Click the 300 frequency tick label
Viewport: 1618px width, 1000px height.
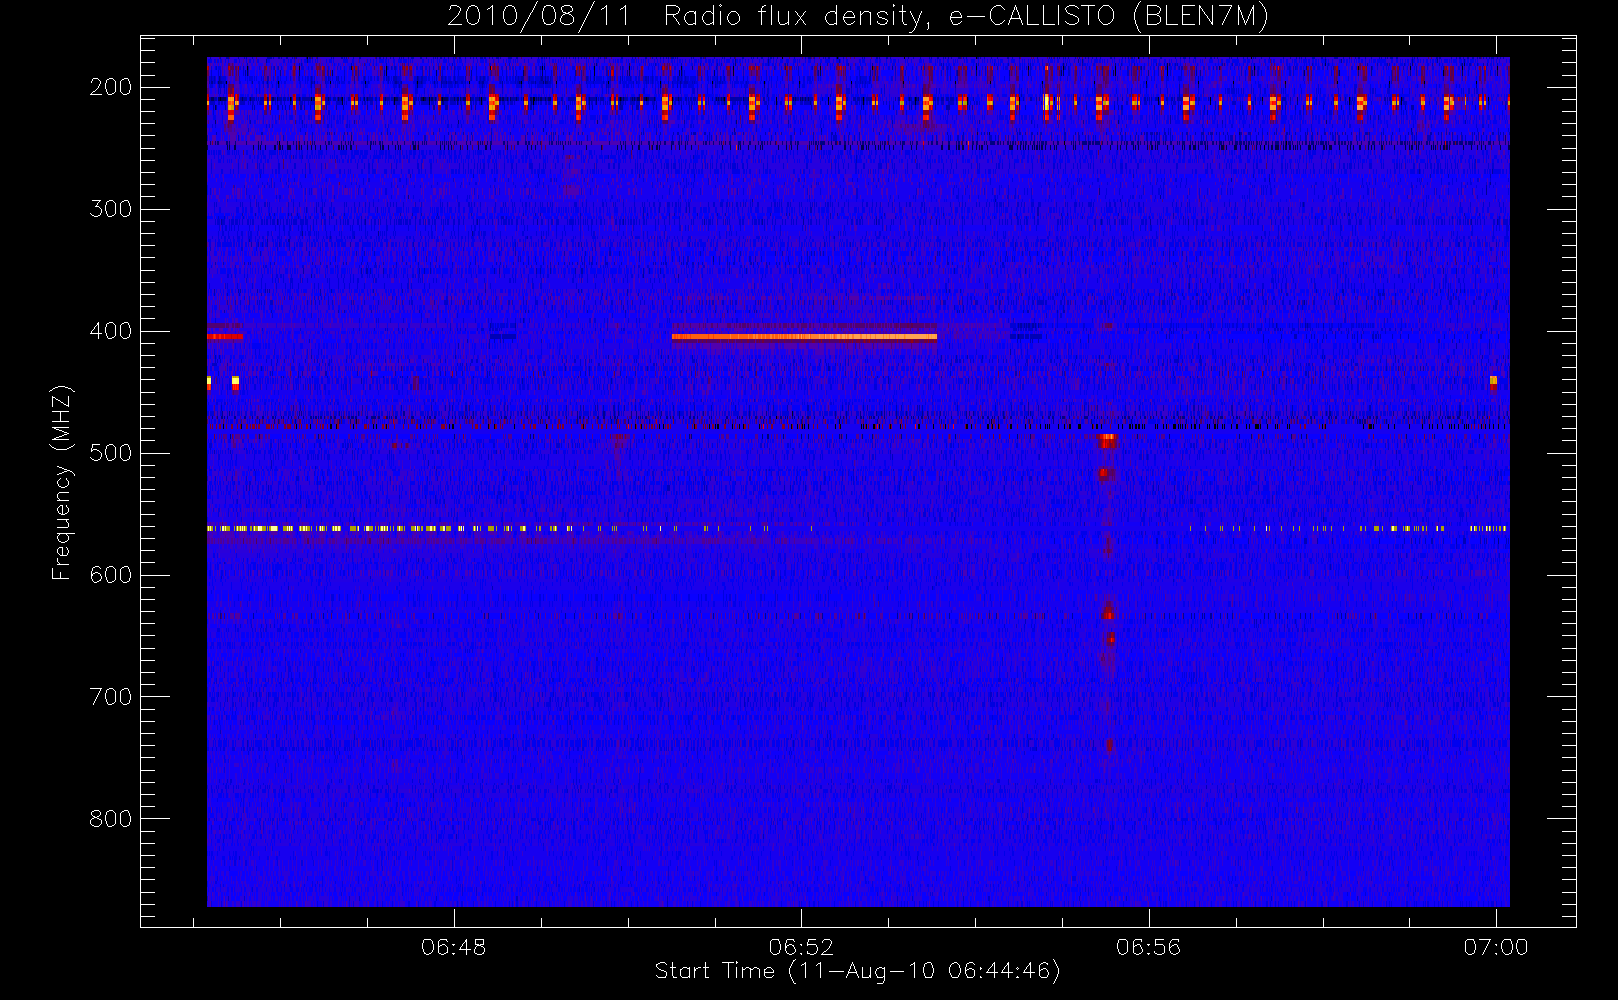tap(111, 209)
